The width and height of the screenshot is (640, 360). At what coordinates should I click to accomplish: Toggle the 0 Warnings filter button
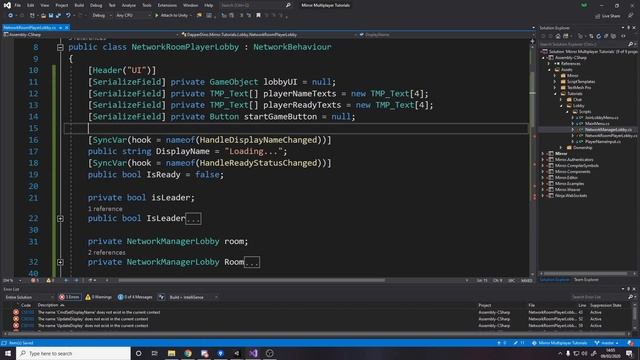tap(98, 297)
